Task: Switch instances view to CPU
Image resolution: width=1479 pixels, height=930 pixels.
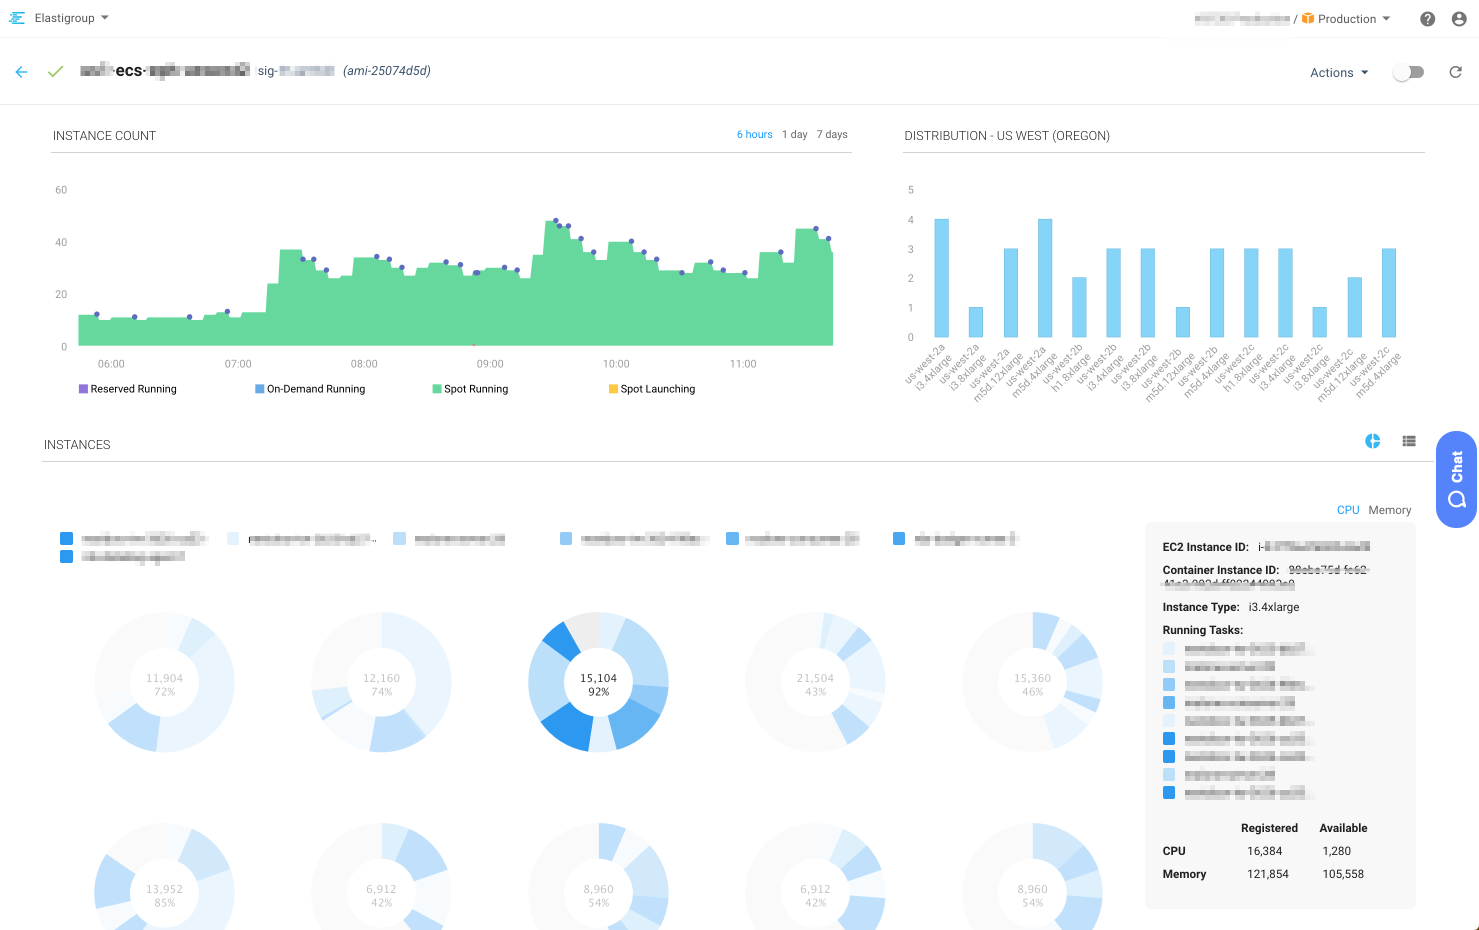Action: pos(1348,510)
